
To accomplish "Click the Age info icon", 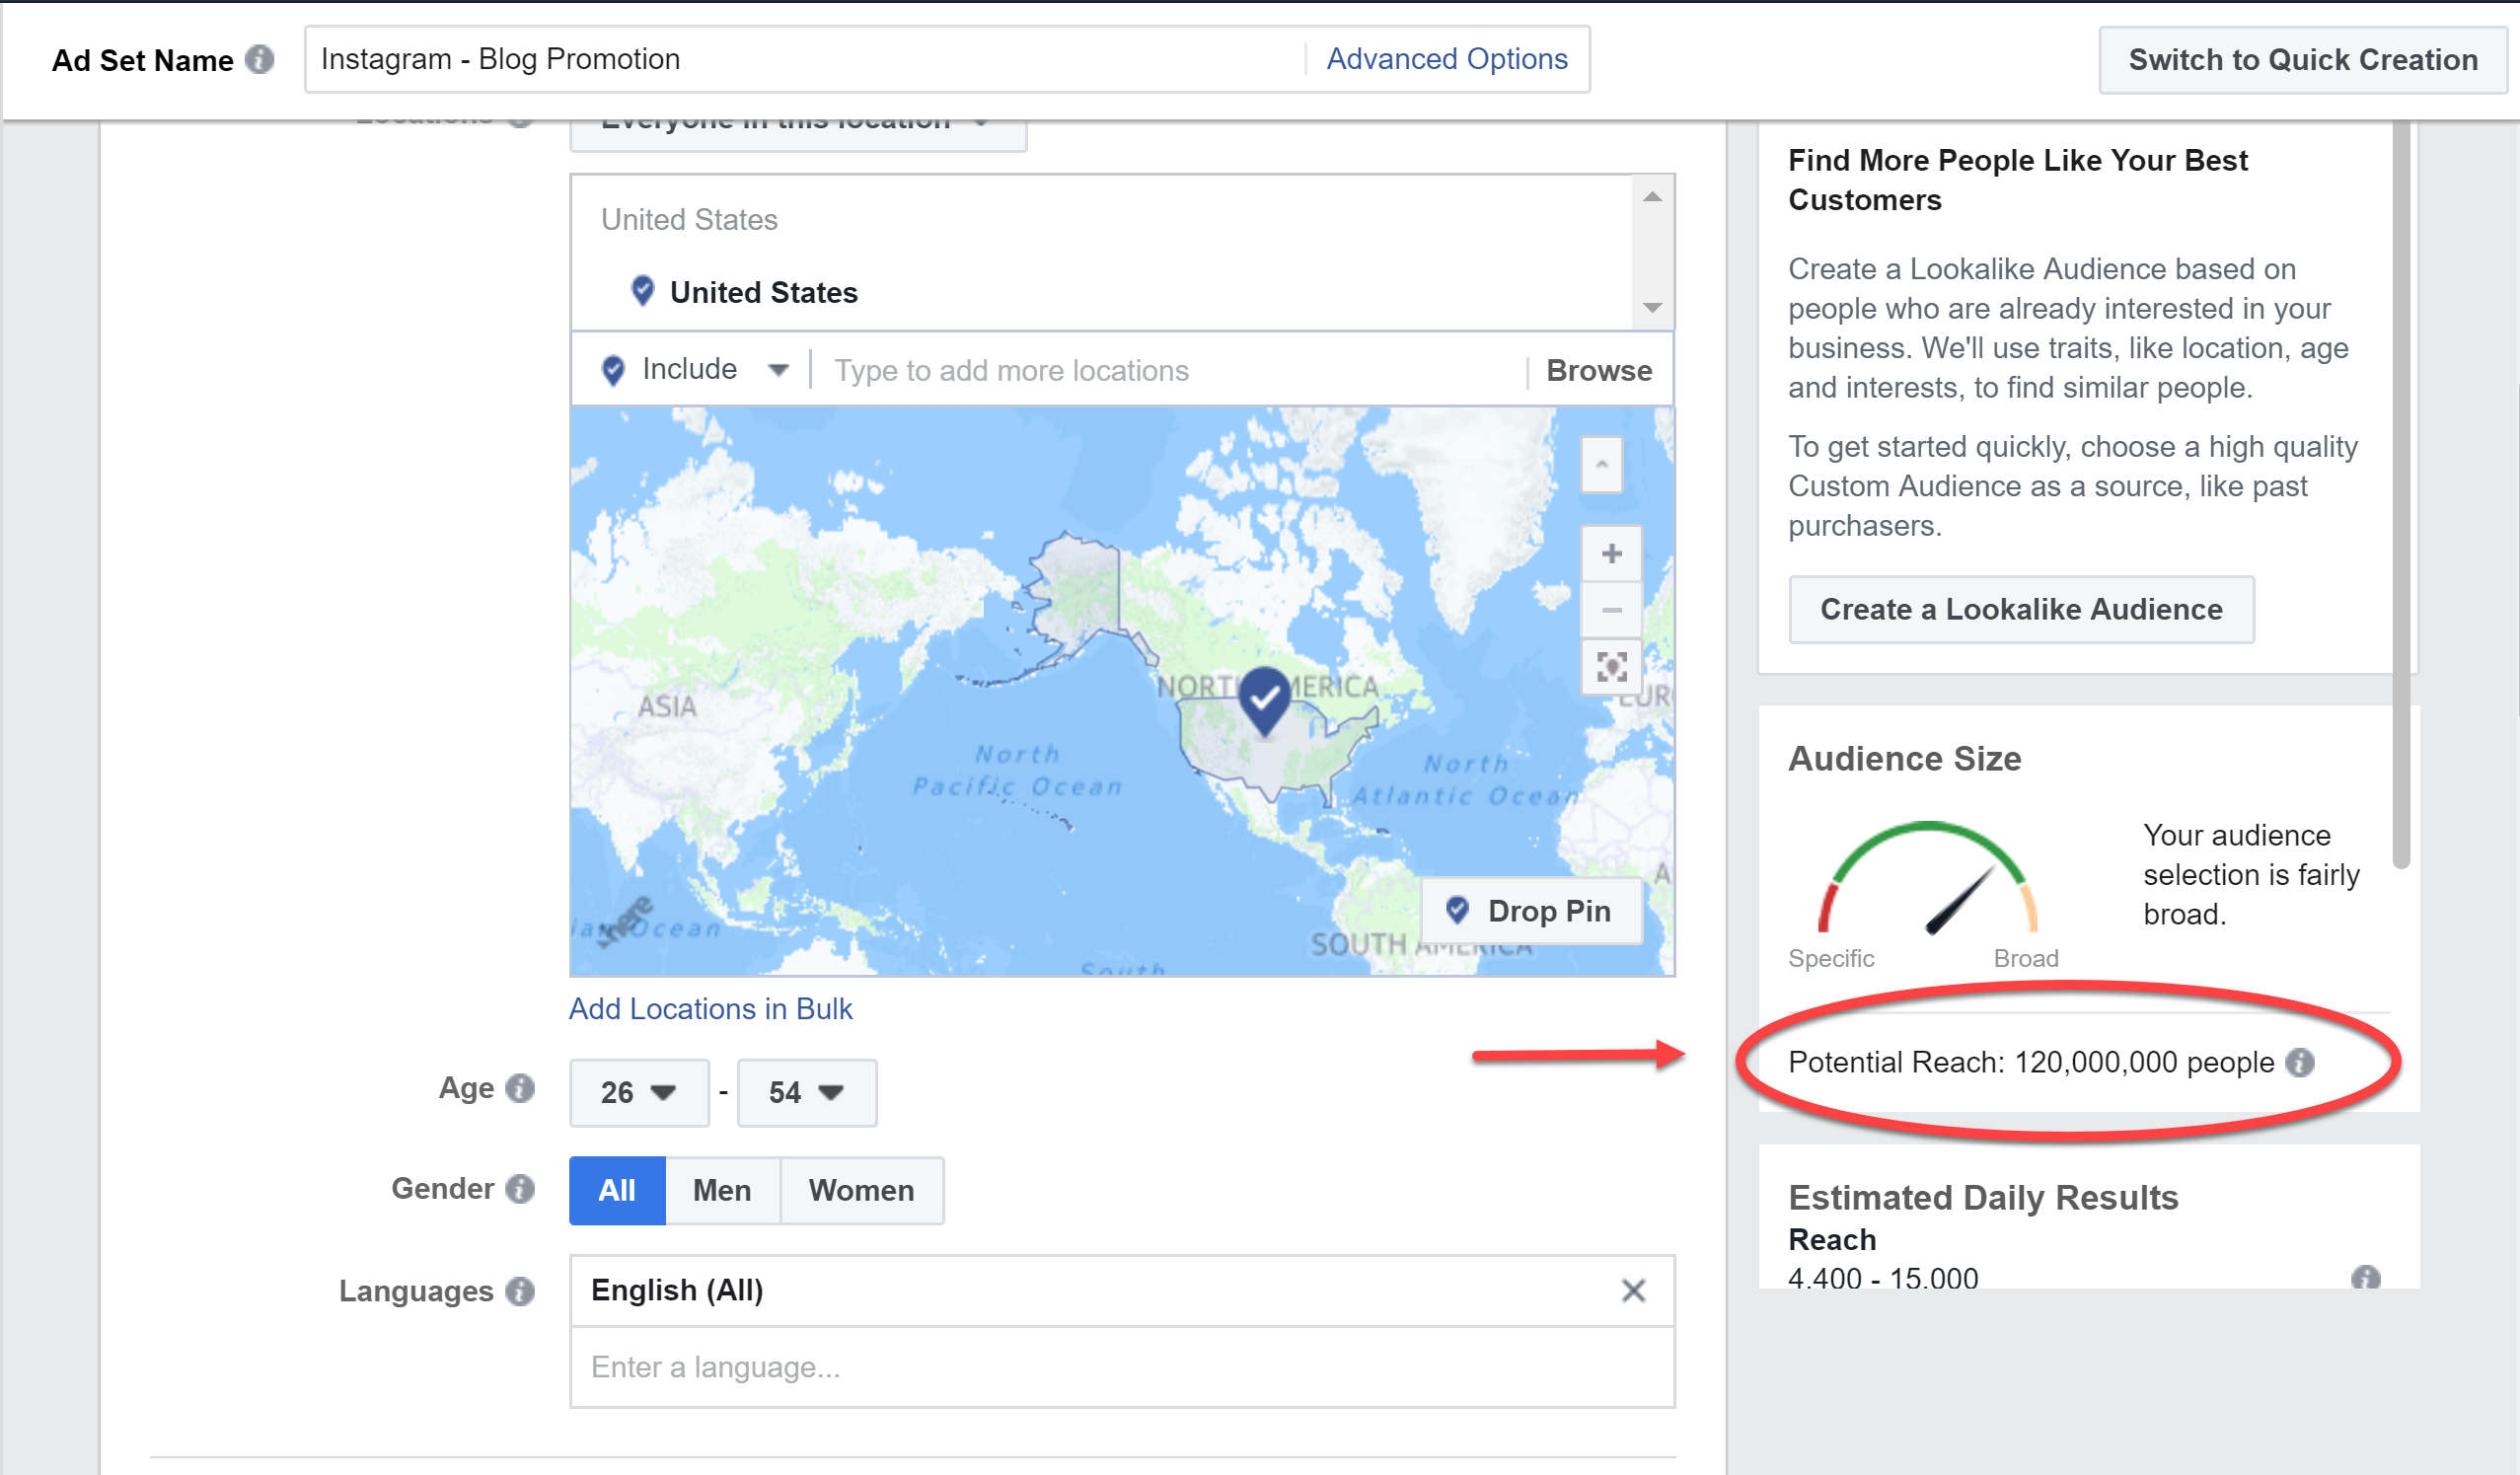I will 520,1088.
